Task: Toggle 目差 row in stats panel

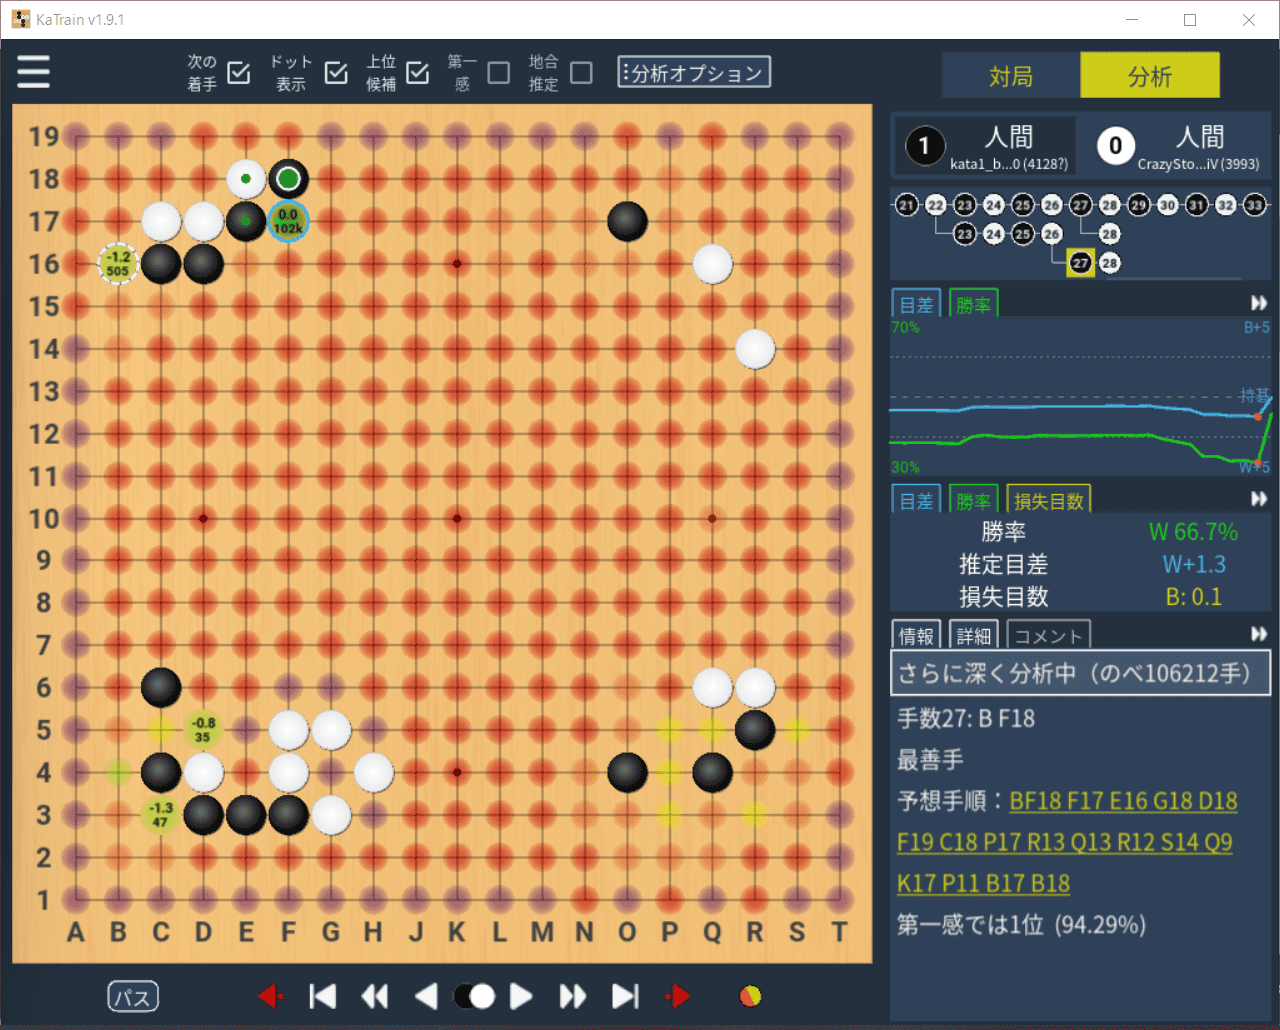Action: pyautogui.click(x=916, y=500)
